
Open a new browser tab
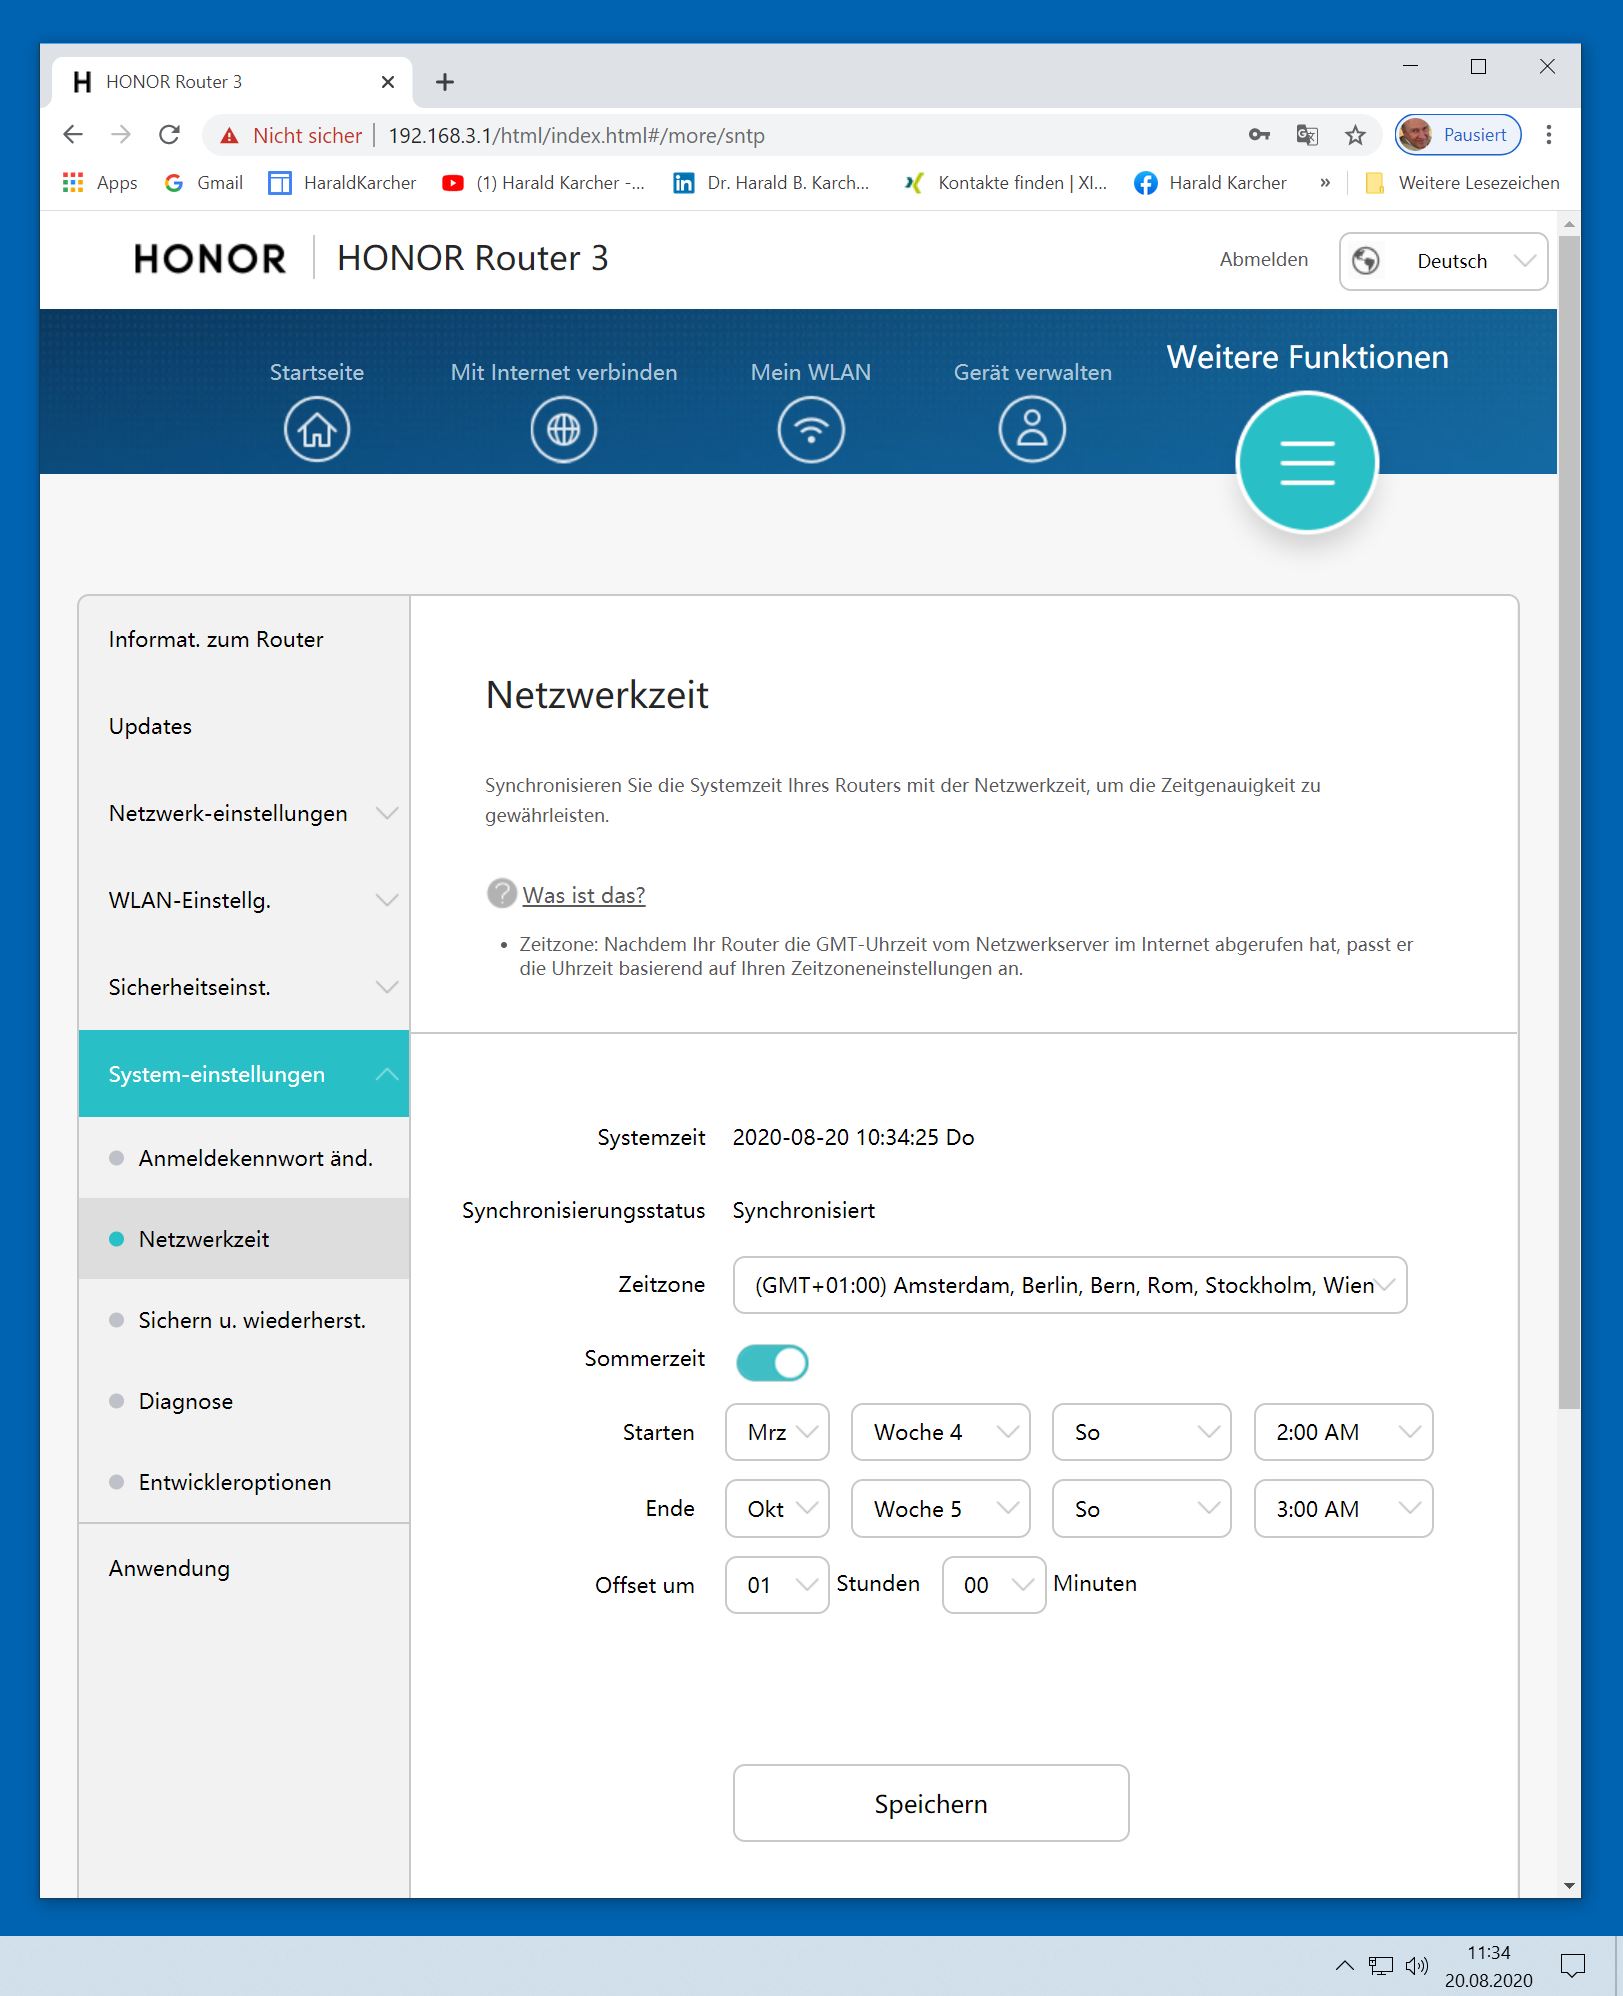pos(445,82)
